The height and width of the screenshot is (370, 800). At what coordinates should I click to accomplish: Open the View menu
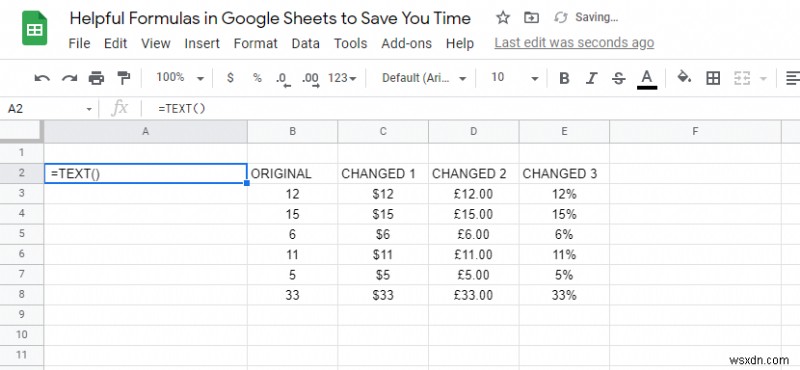[x=156, y=43]
